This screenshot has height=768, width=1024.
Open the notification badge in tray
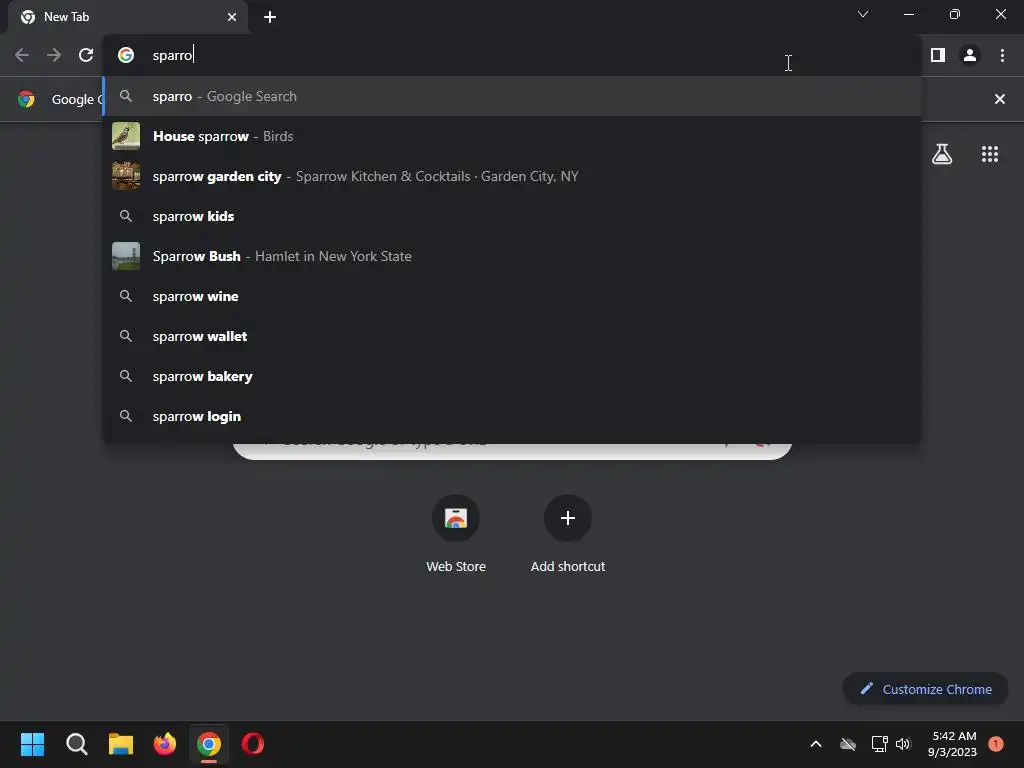(x=995, y=744)
